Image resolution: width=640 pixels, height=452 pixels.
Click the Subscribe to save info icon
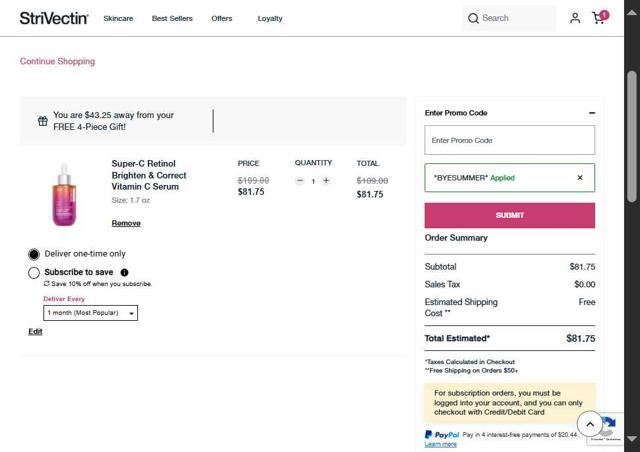pos(124,272)
